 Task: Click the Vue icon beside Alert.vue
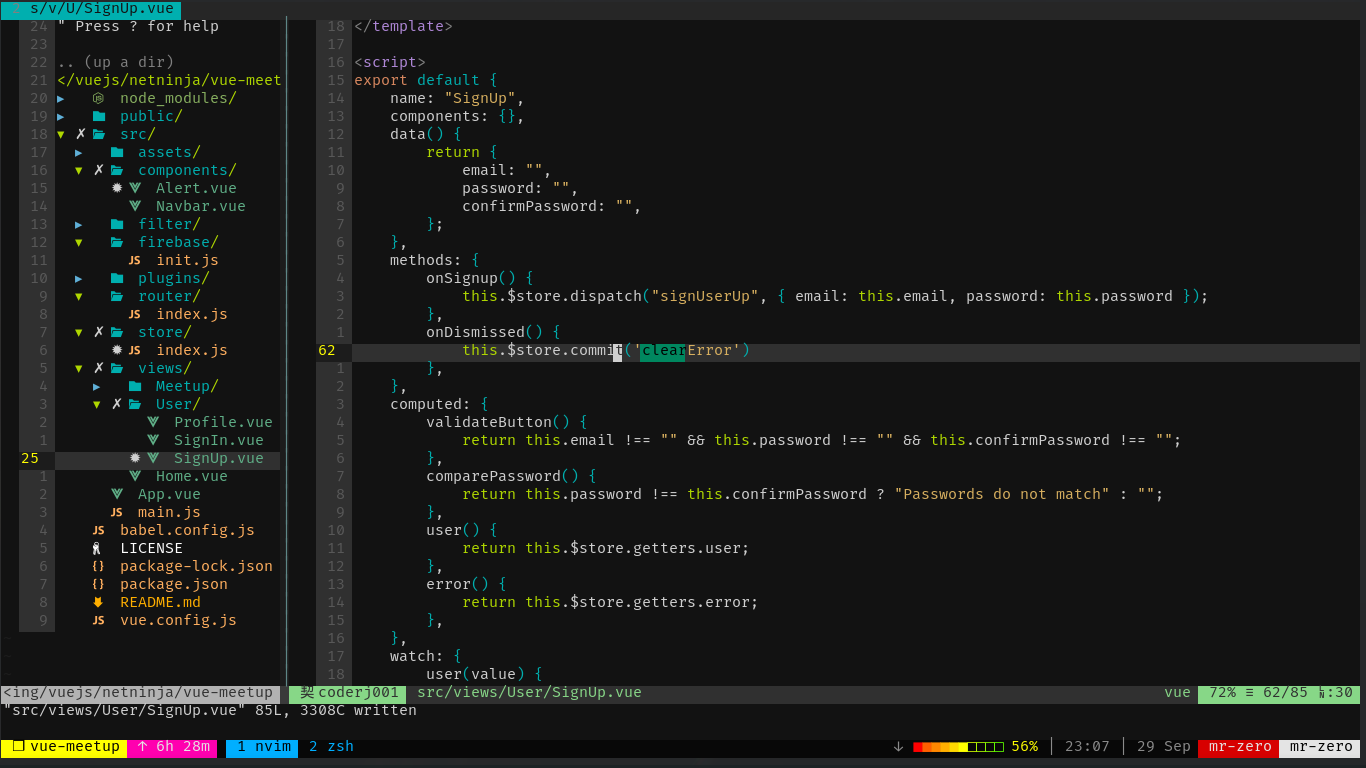135,188
